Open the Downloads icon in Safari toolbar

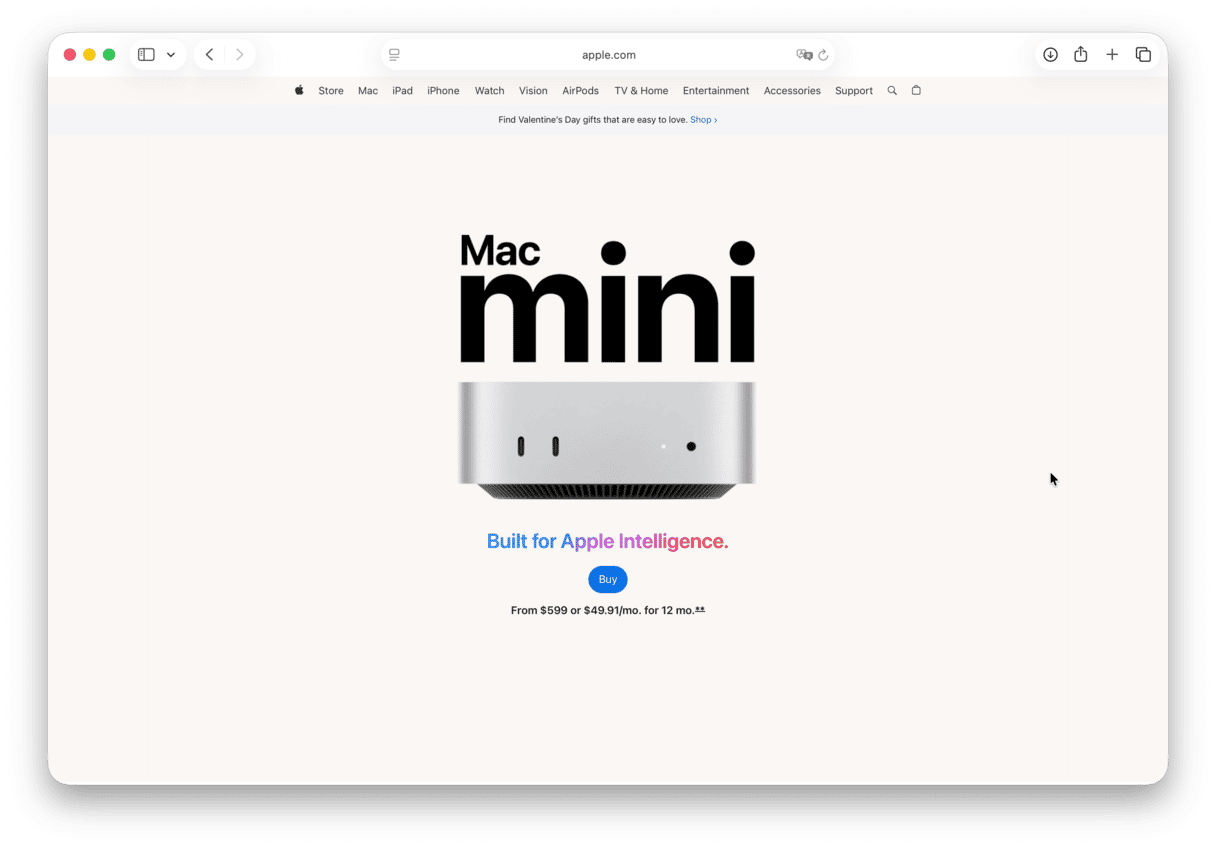tap(1050, 54)
